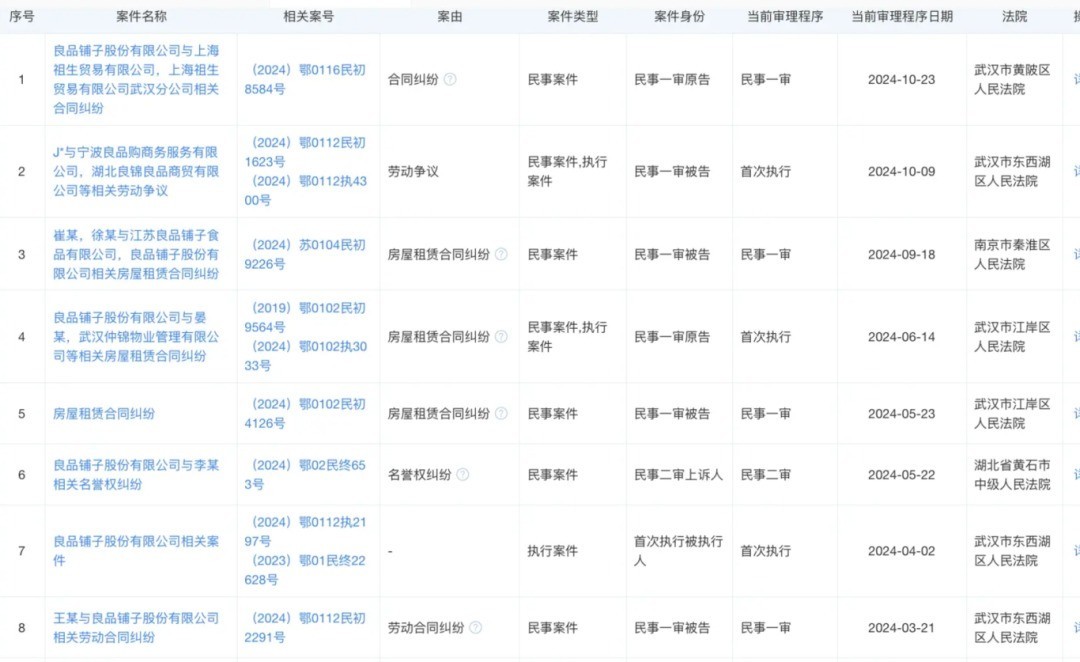Click the help icon beside 名誉权纠纷

463,475
